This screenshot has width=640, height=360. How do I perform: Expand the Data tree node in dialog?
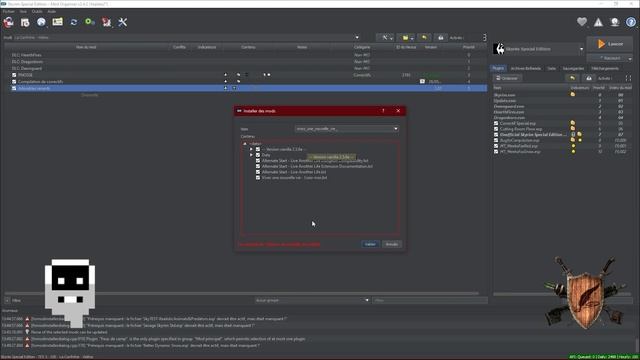251,155
